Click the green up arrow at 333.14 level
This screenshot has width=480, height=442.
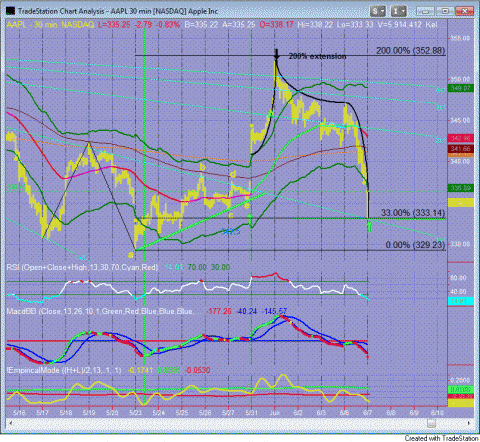coord(369,227)
